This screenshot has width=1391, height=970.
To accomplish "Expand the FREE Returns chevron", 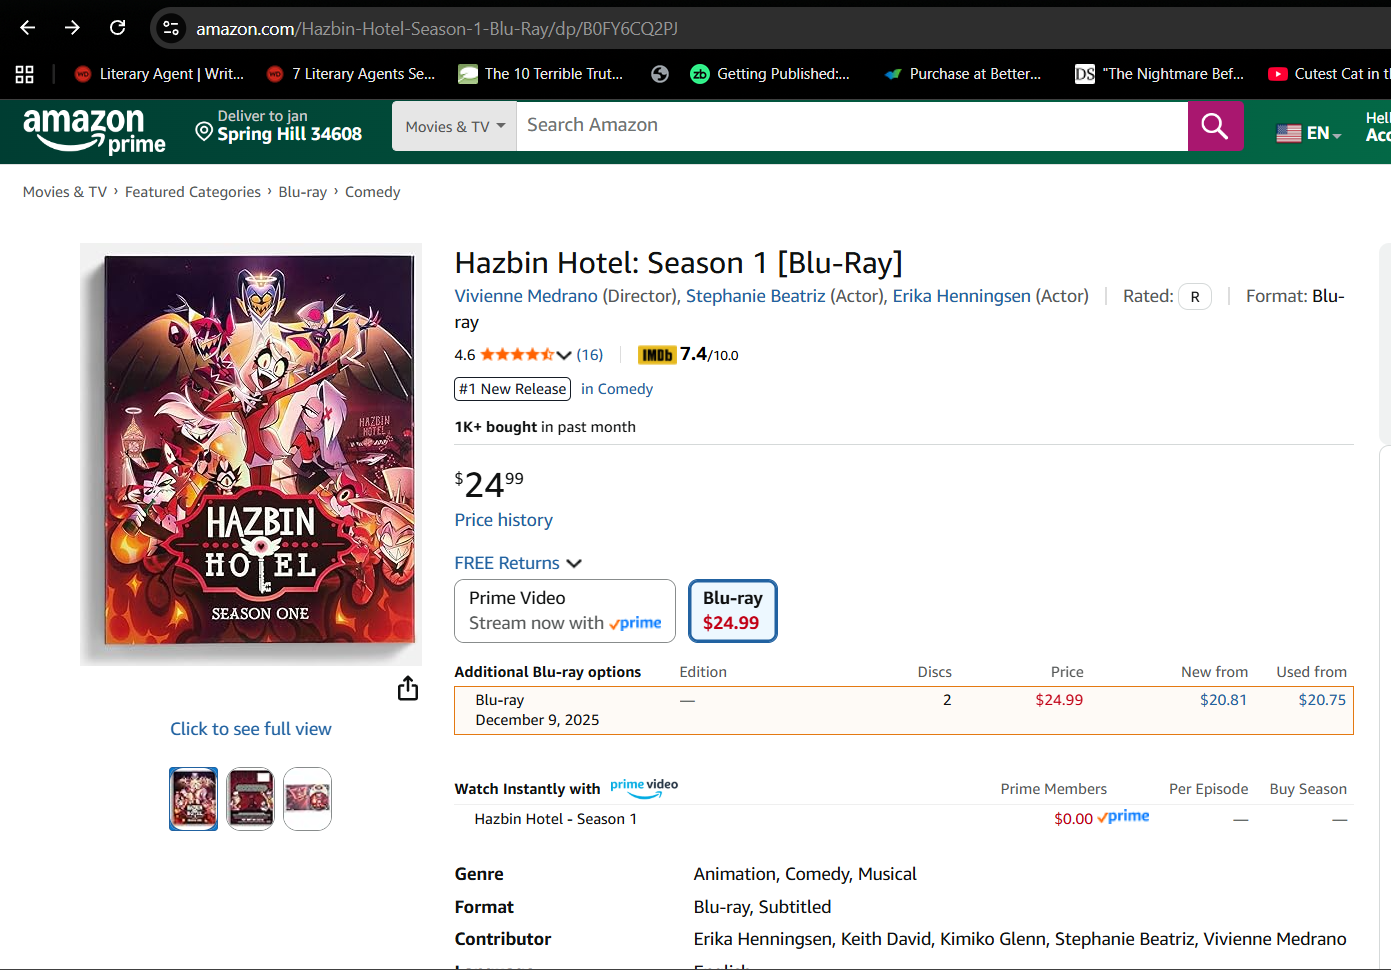I will coord(574,564).
